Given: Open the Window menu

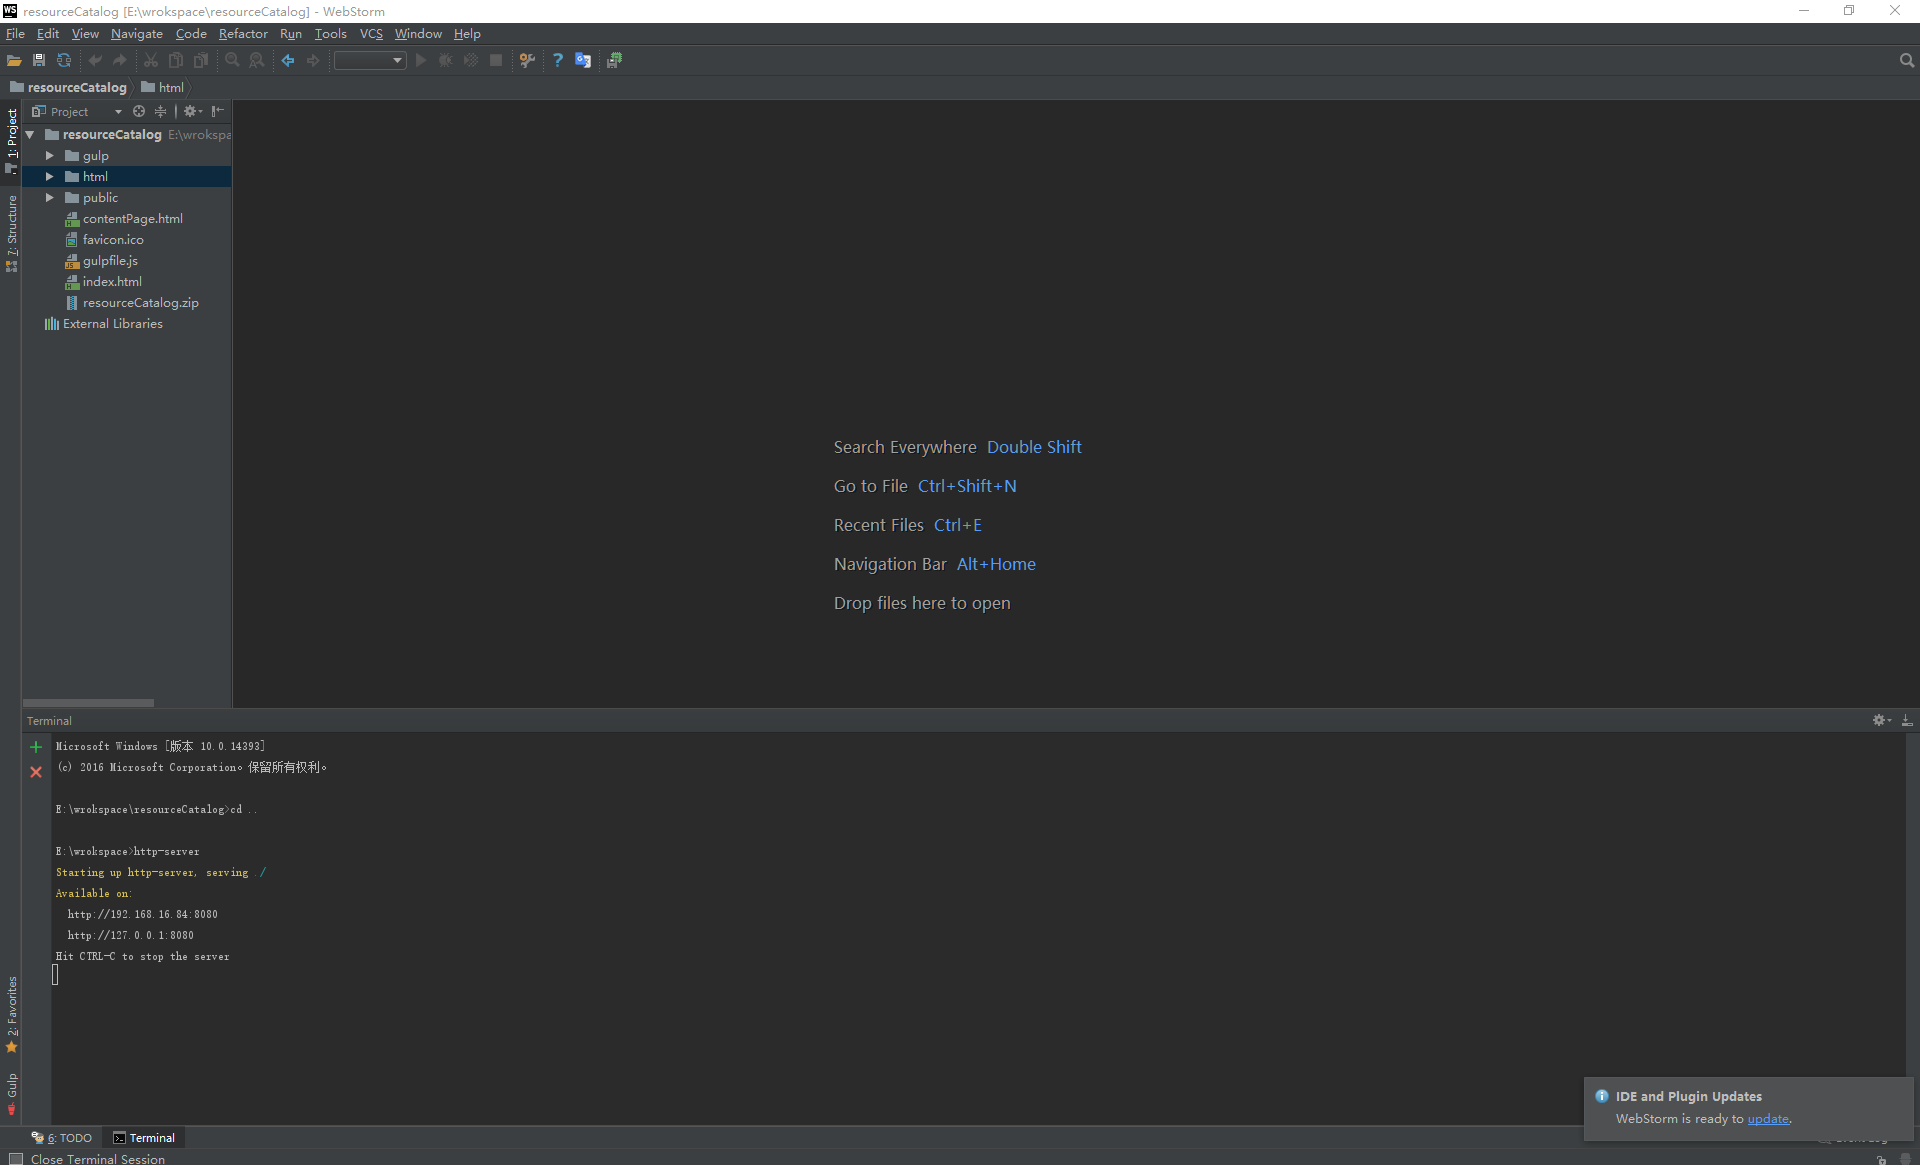Looking at the screenshot, I should pyautogui.click(x=418, y=33).
